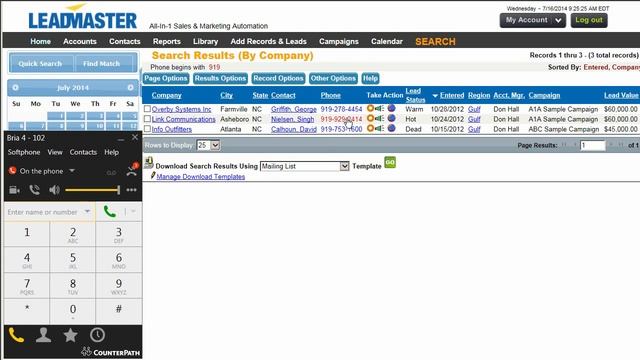
Task: Open the Overby Systems Inc company link
Action: (182, 109)
